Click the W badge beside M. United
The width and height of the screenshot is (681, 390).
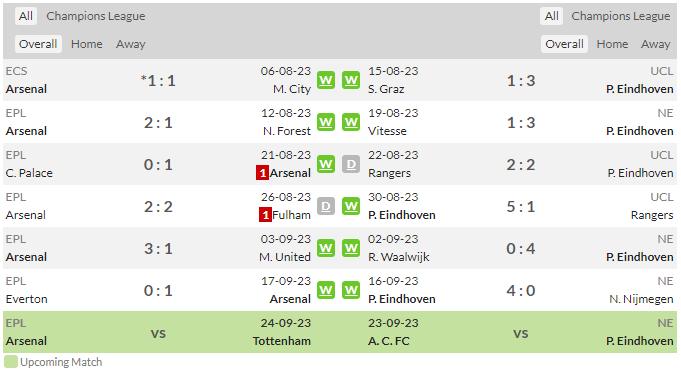tap(326, 248)
